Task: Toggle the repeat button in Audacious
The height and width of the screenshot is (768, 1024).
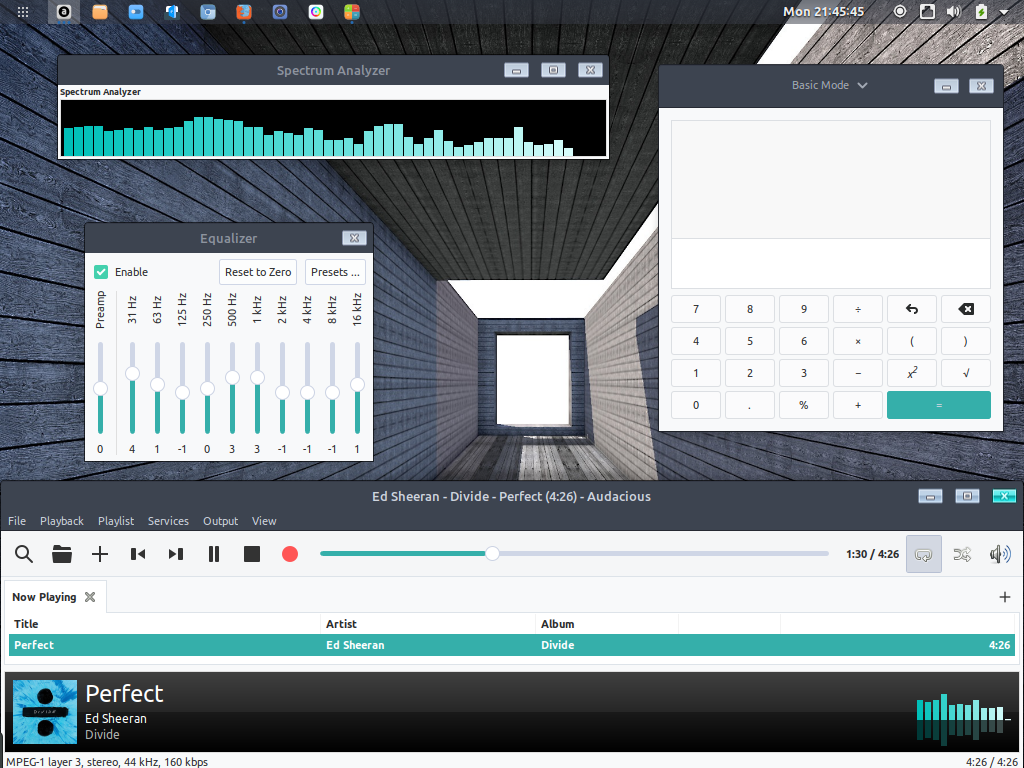Action: tap(923, 554)
